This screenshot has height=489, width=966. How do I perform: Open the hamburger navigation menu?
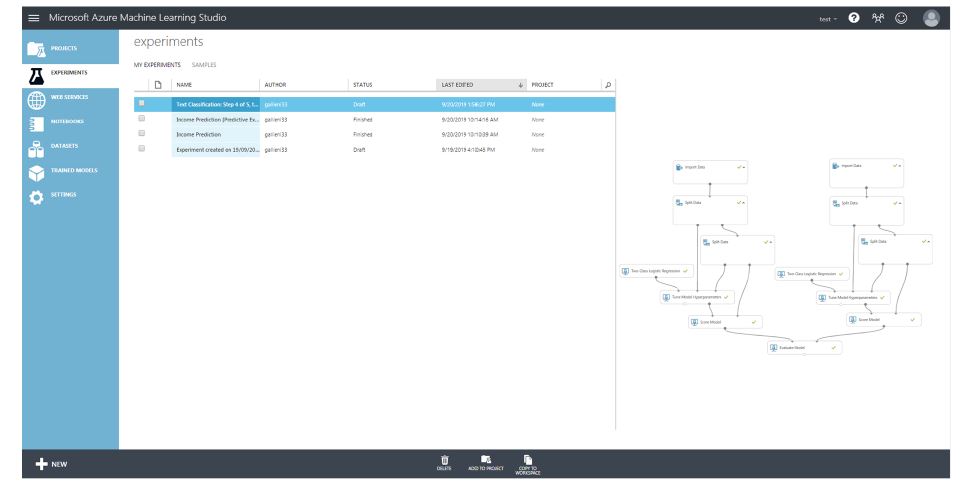click(x=15, y=18)
